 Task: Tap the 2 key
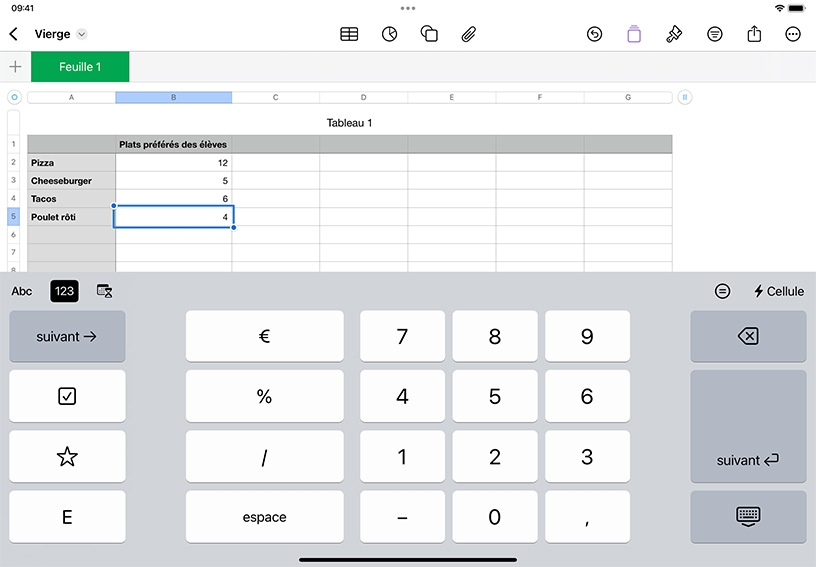click(x=495, y=457)
